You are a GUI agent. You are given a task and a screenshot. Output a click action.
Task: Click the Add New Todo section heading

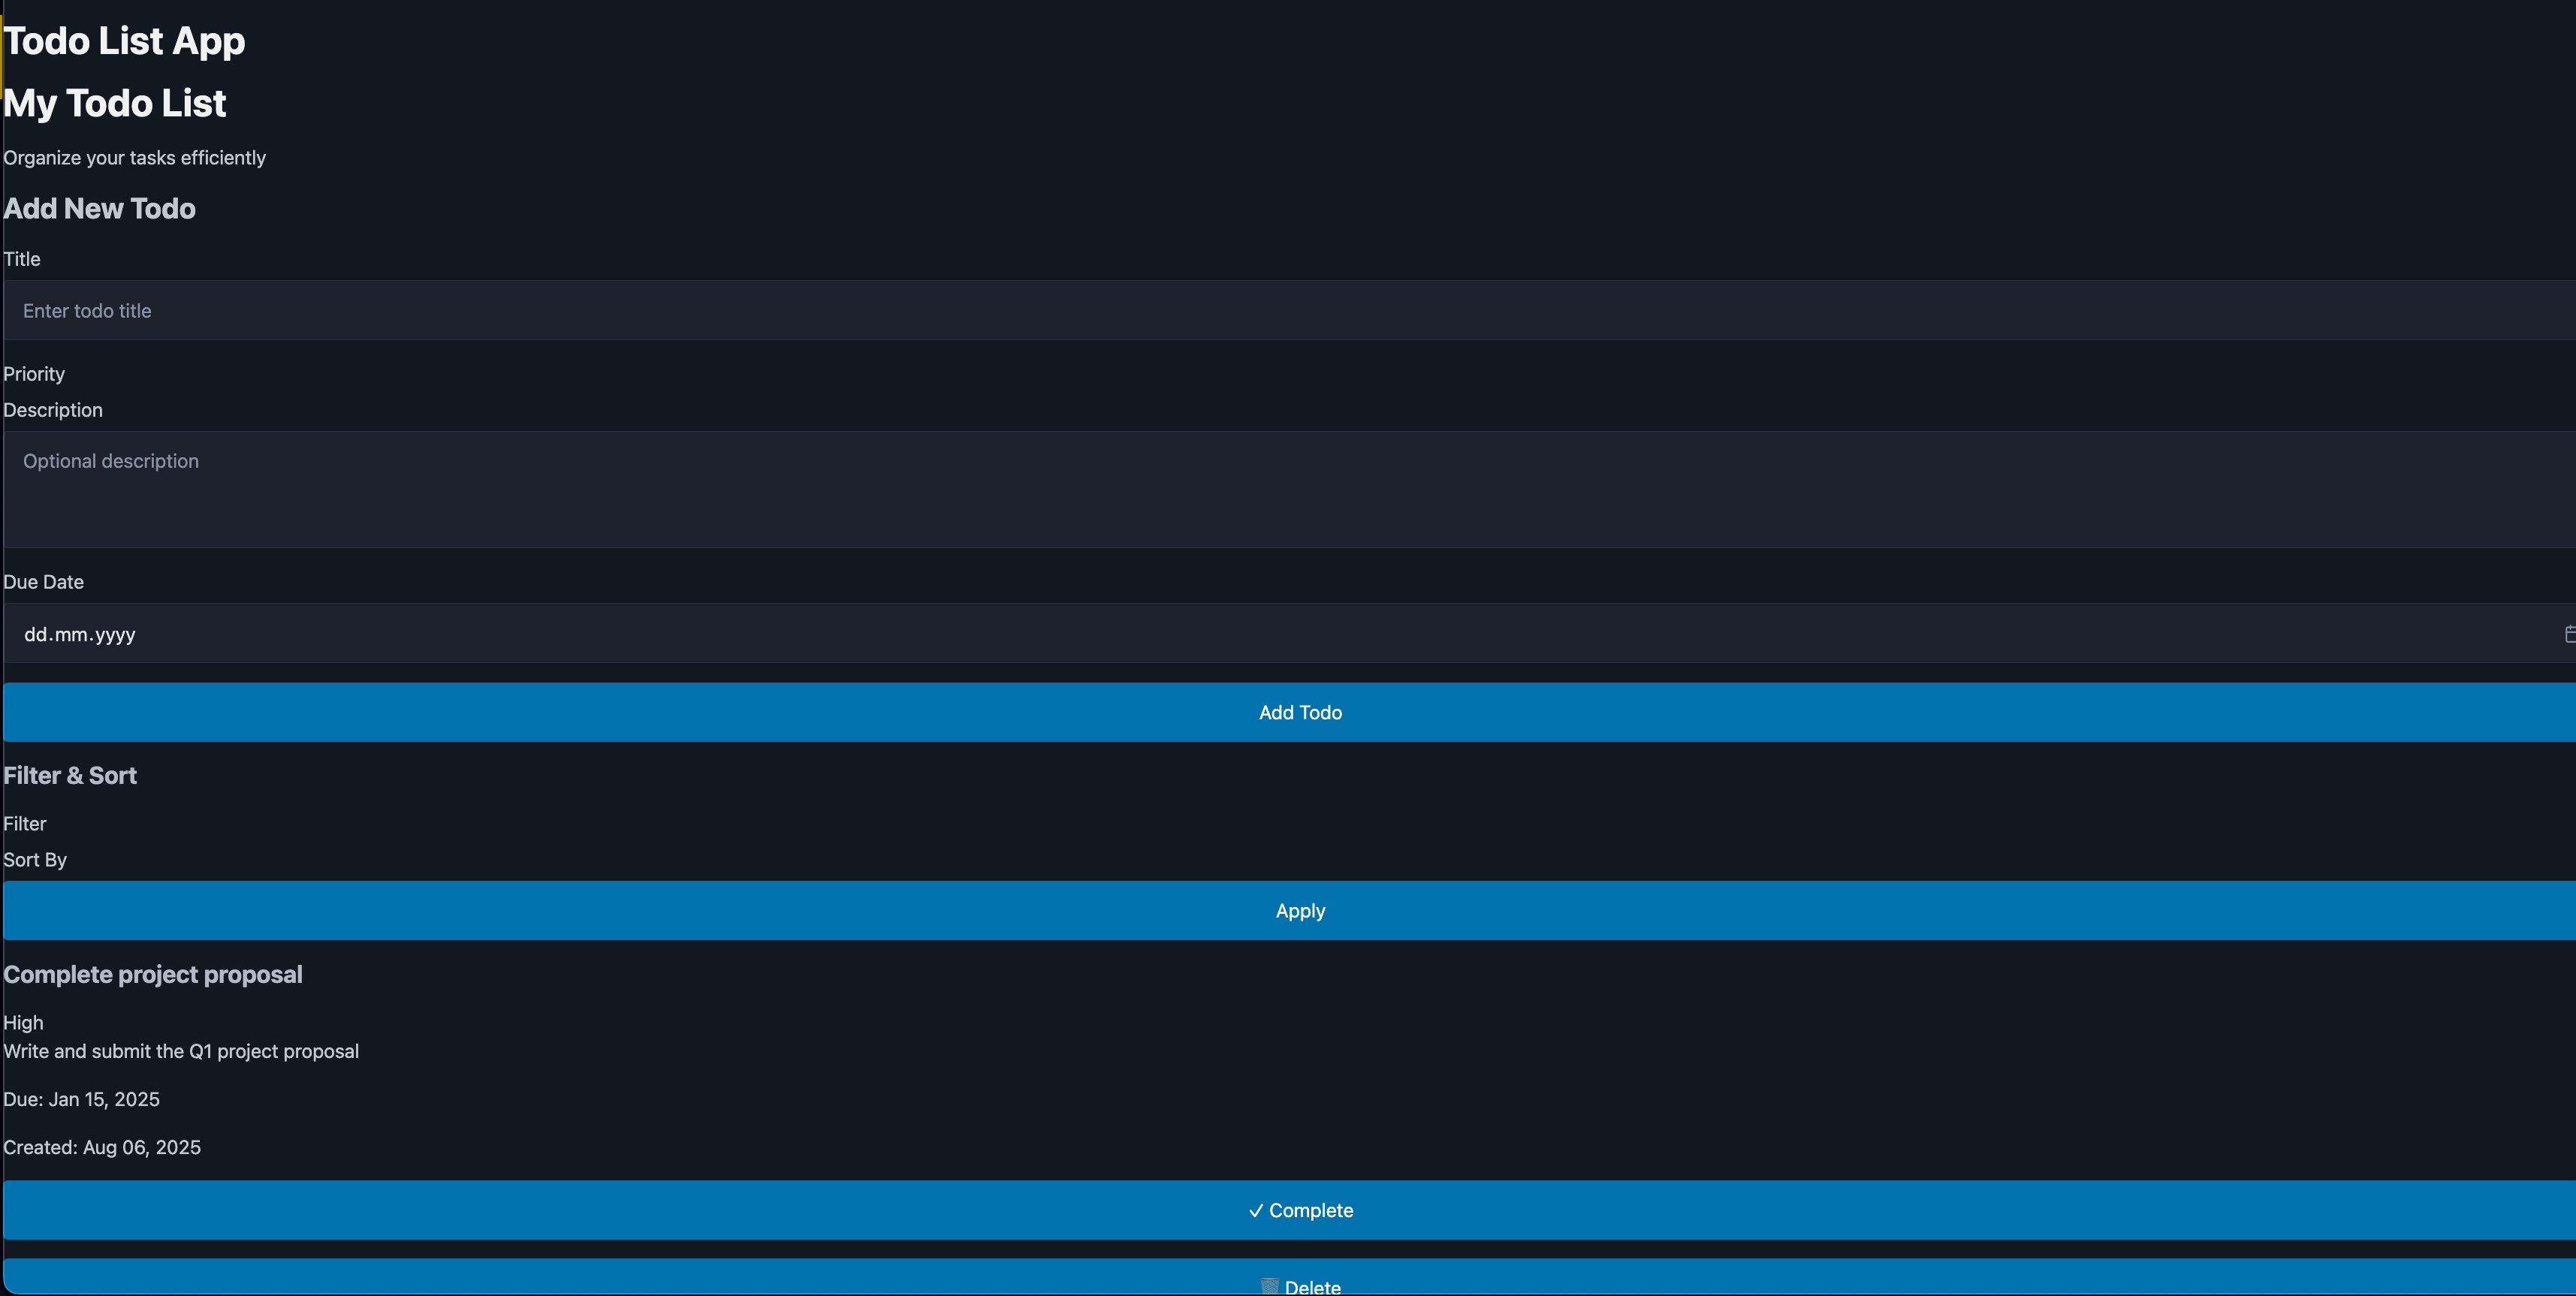coord(99,208)
